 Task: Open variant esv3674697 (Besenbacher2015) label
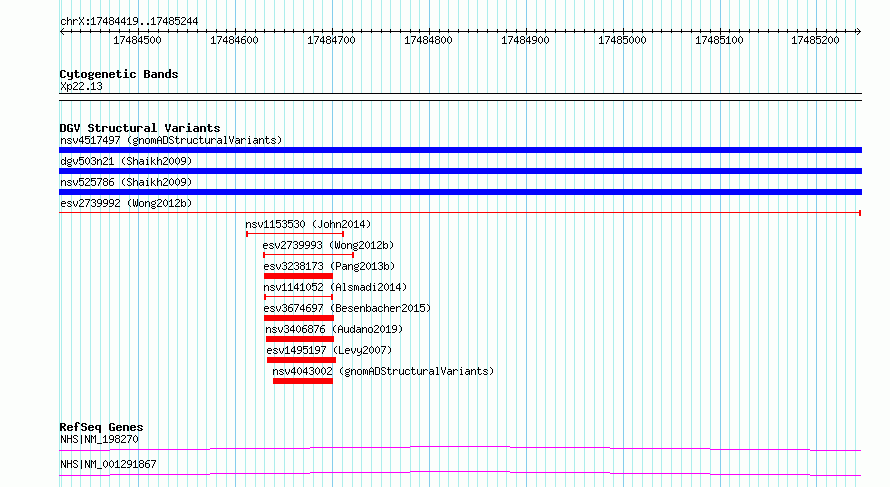(347, 308)
